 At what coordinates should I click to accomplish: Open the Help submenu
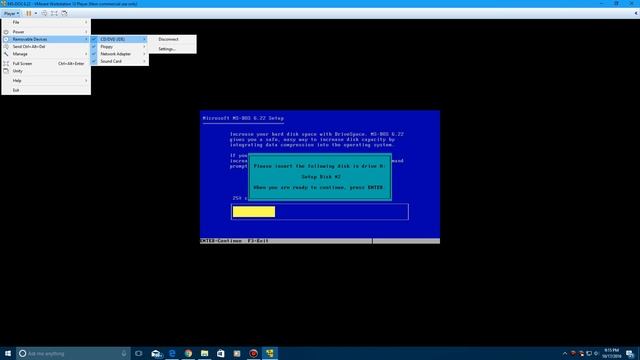click(46, 80)
